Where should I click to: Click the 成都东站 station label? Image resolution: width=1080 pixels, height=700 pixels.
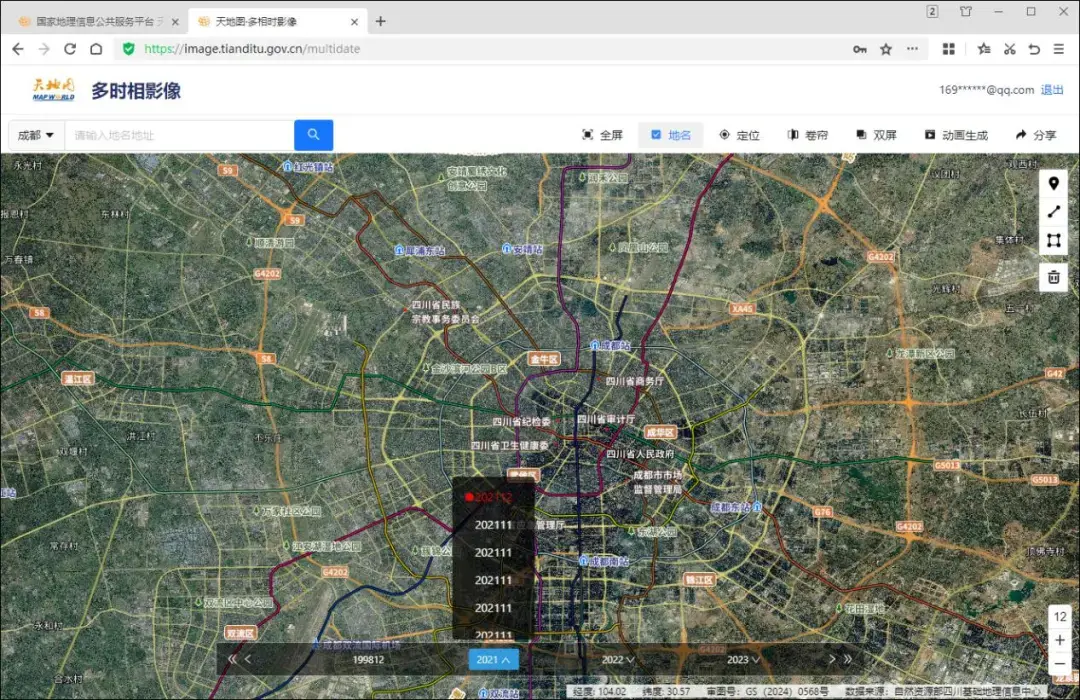[x=735, y=507]
